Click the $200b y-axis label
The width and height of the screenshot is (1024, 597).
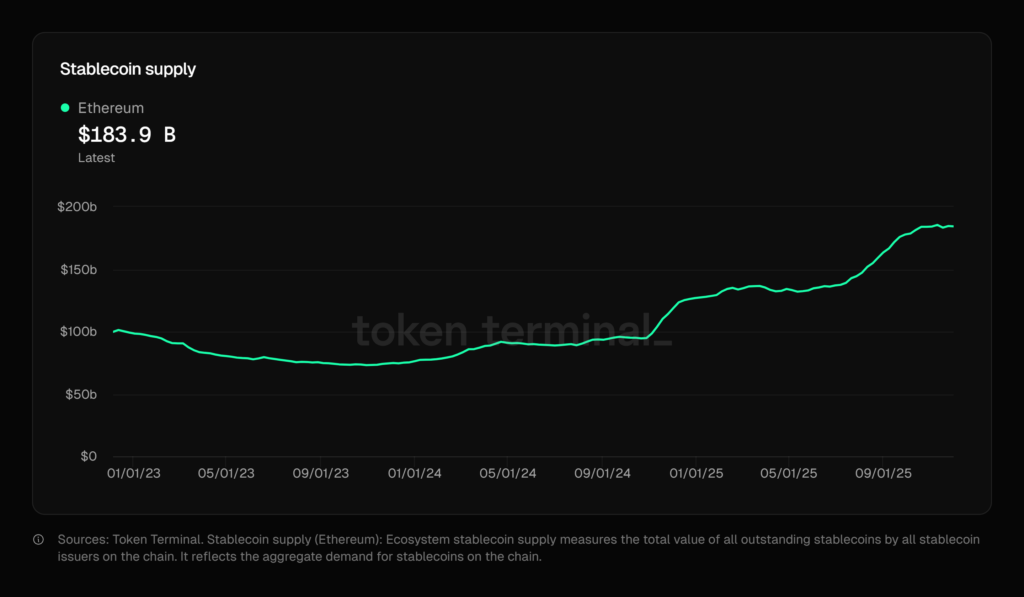pos(78,207)
